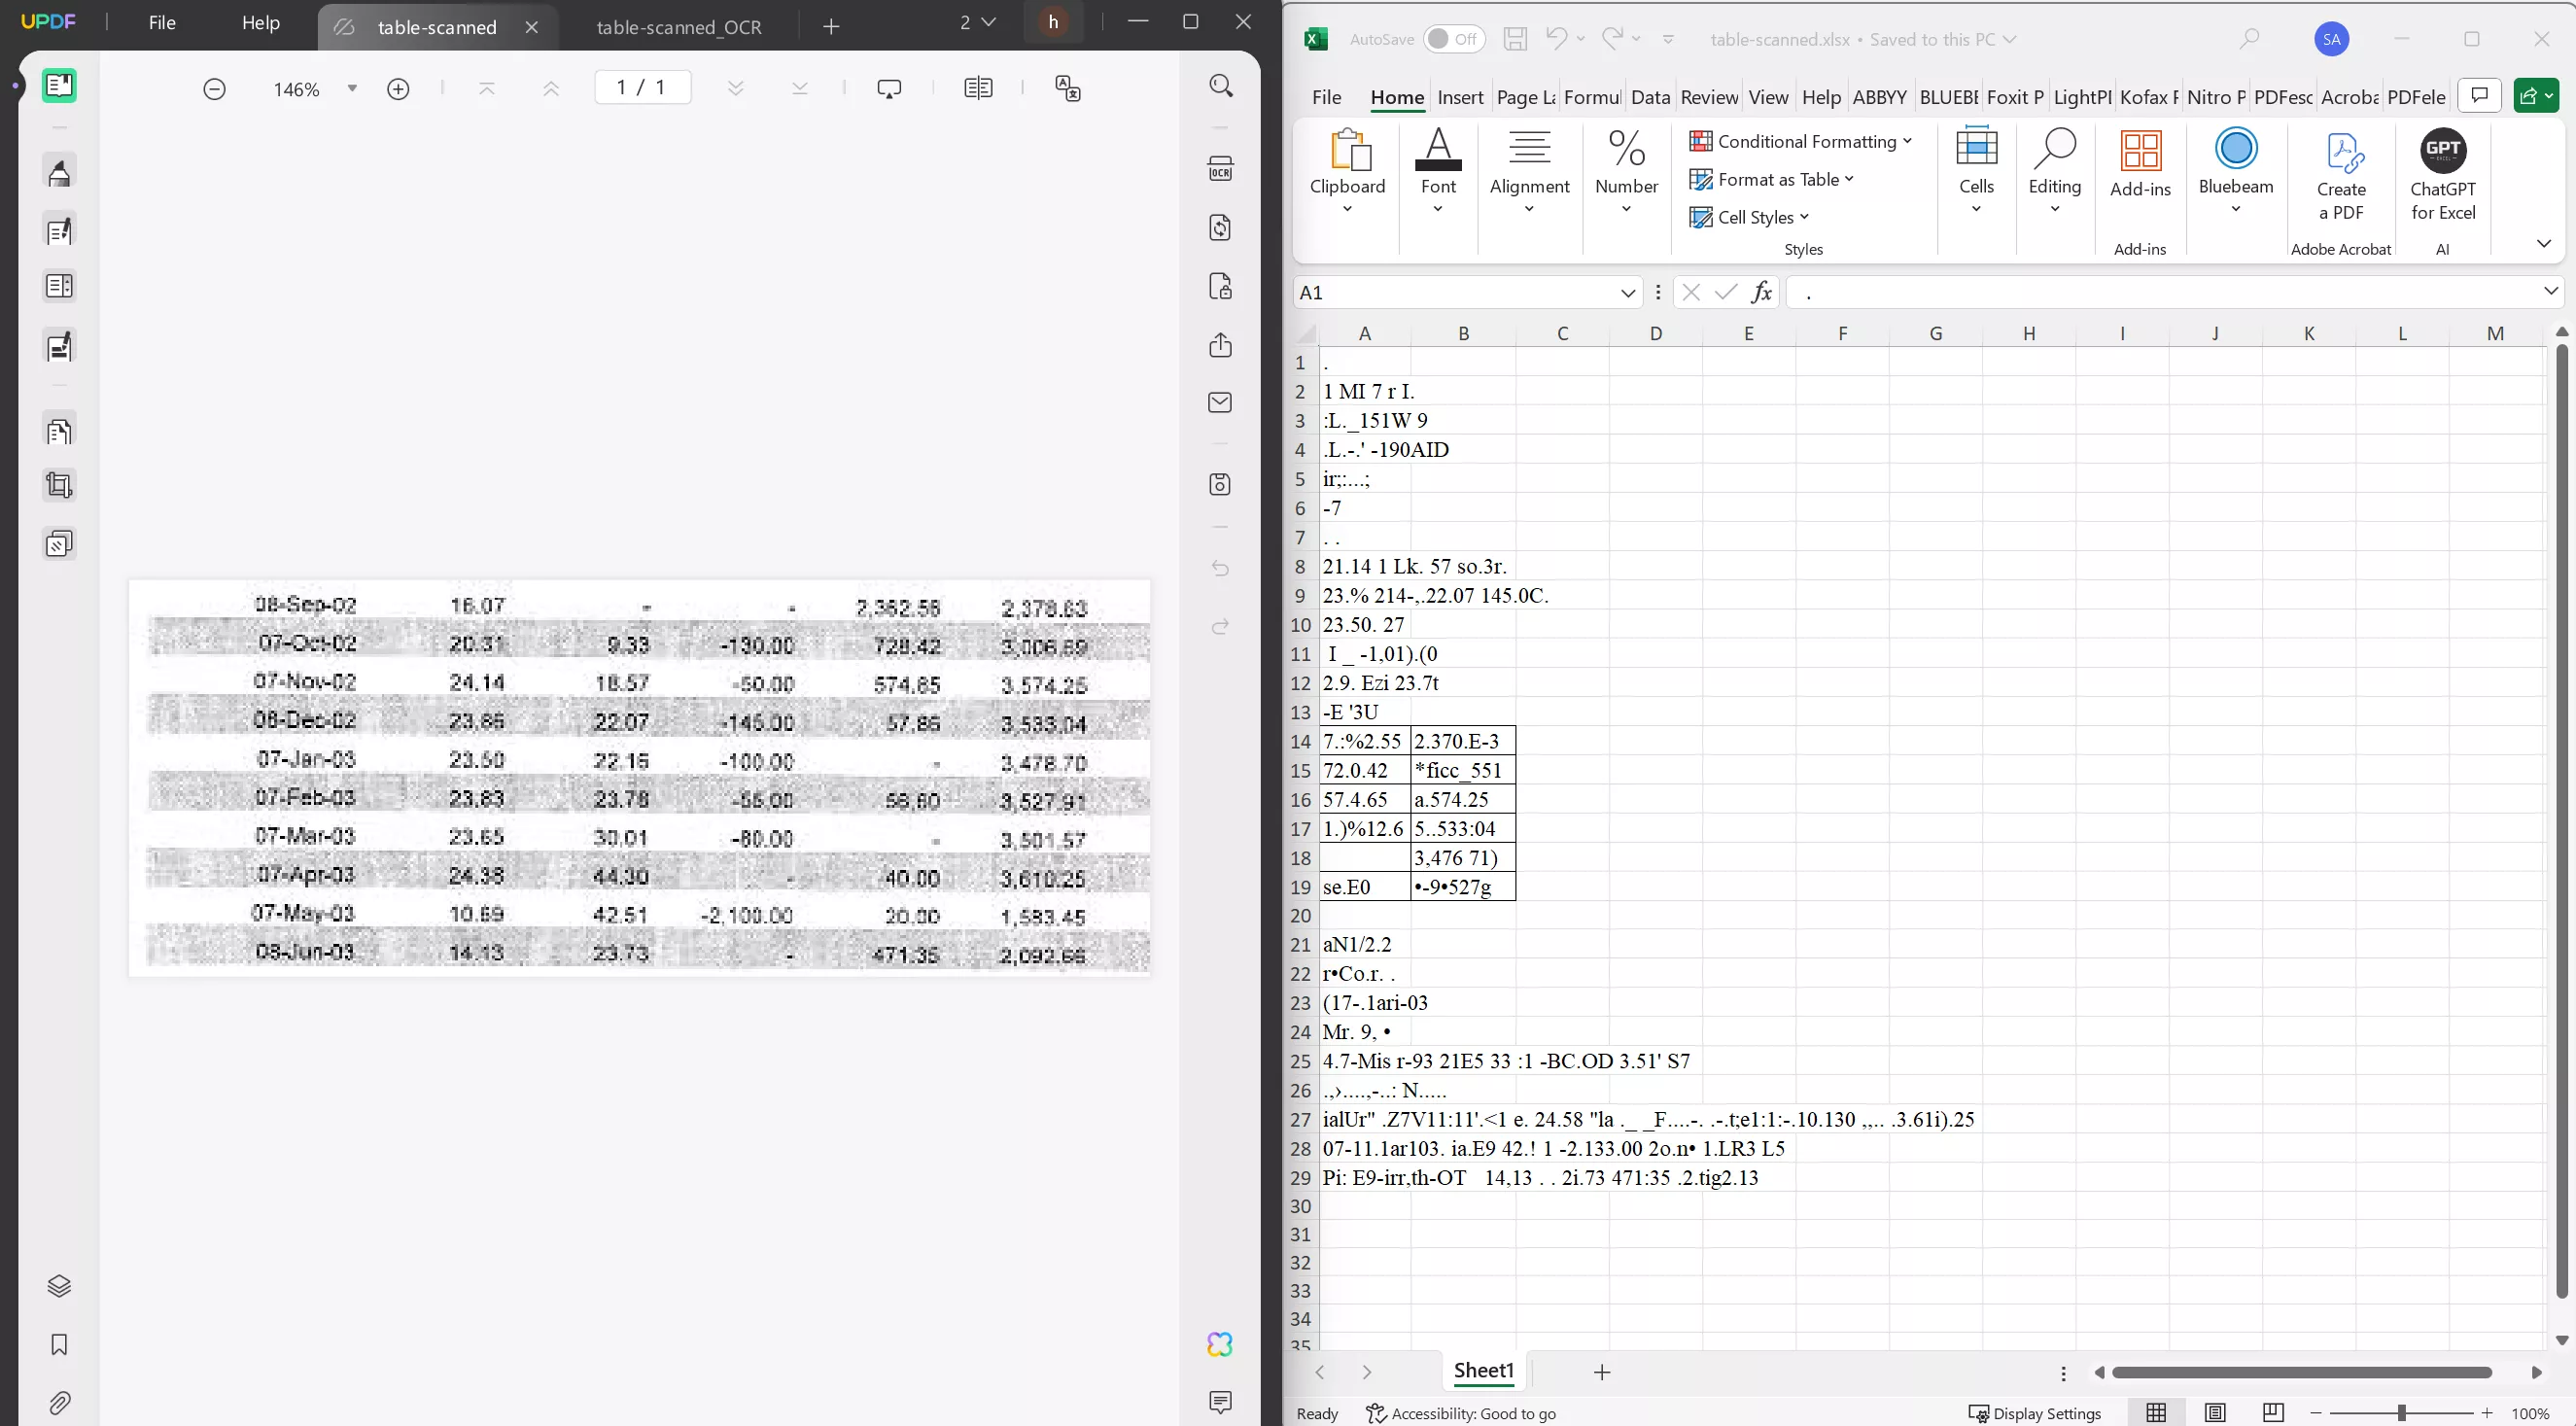Toggle the AutoSave switch
This screenshot has width=2576, height=1426.
[x=1453, y=39]
